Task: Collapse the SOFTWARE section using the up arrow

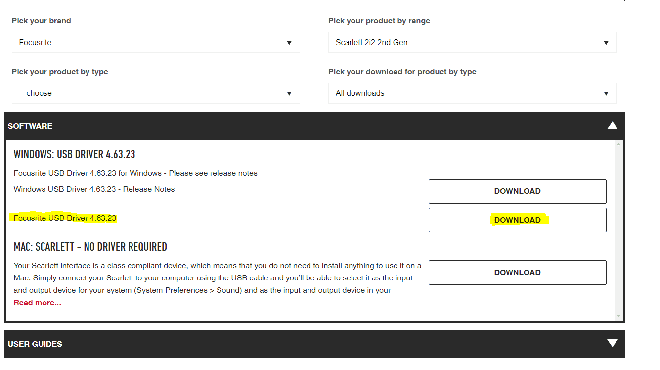Action: click(612, 125)
